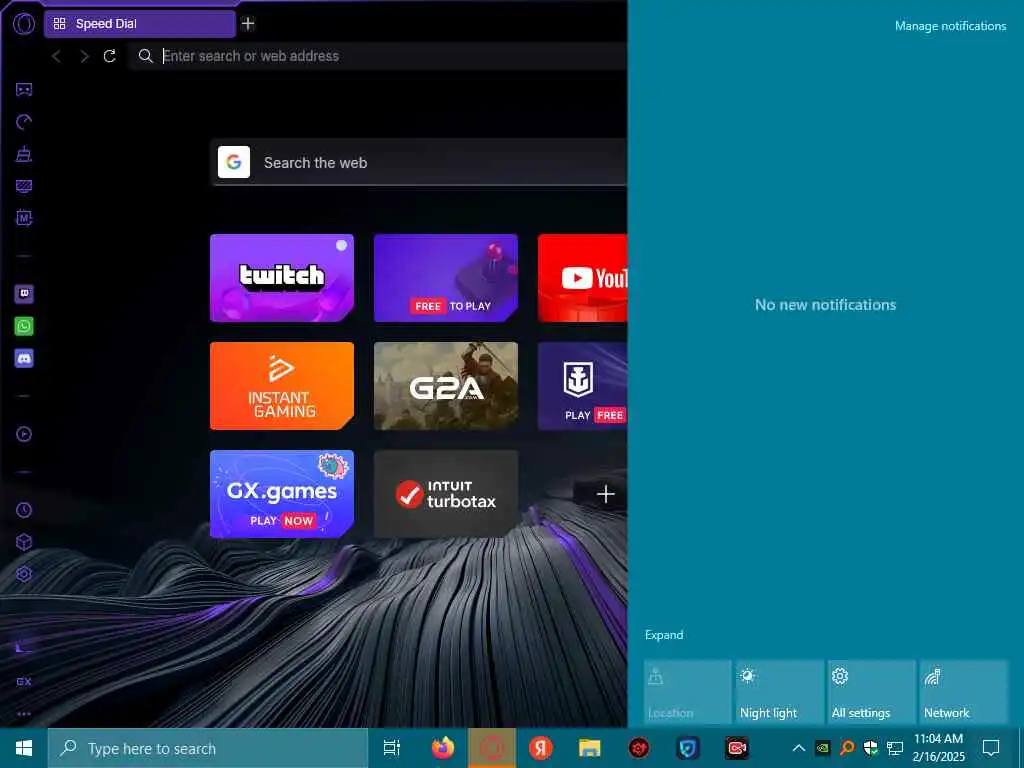Open the Instant Gaming speed dial tile
The image size is (1024, 768).
click(282, 386)
